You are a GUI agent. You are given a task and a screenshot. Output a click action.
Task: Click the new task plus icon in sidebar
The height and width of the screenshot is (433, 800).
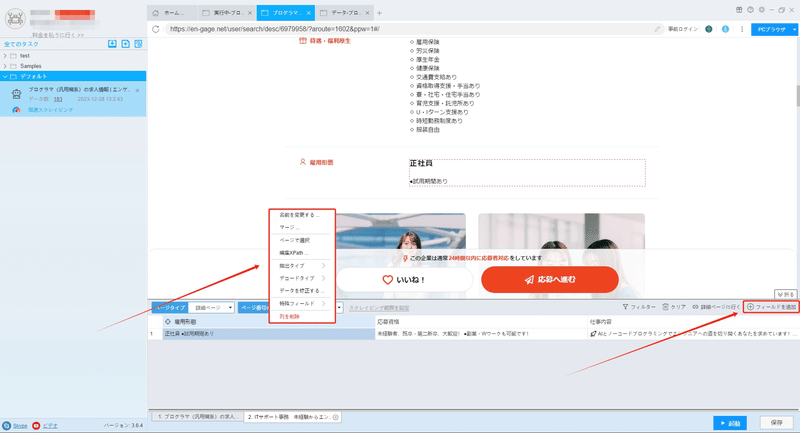click(126, 44)
